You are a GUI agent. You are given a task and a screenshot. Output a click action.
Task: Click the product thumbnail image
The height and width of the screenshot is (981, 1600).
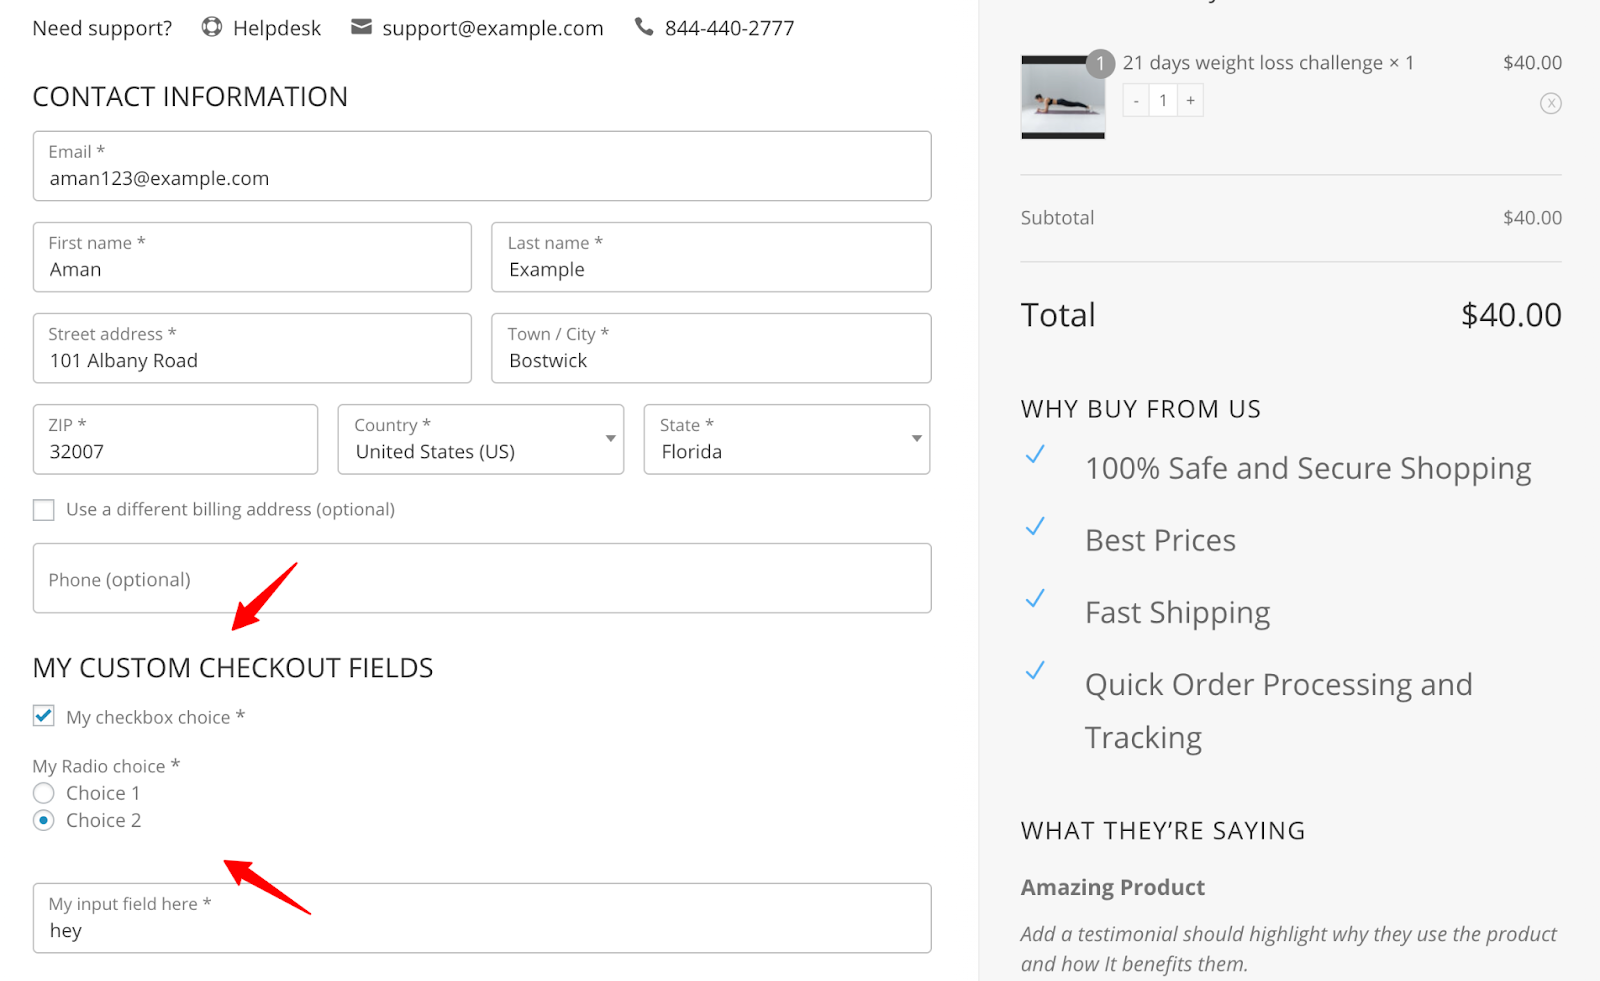[x=1062, y=97]
